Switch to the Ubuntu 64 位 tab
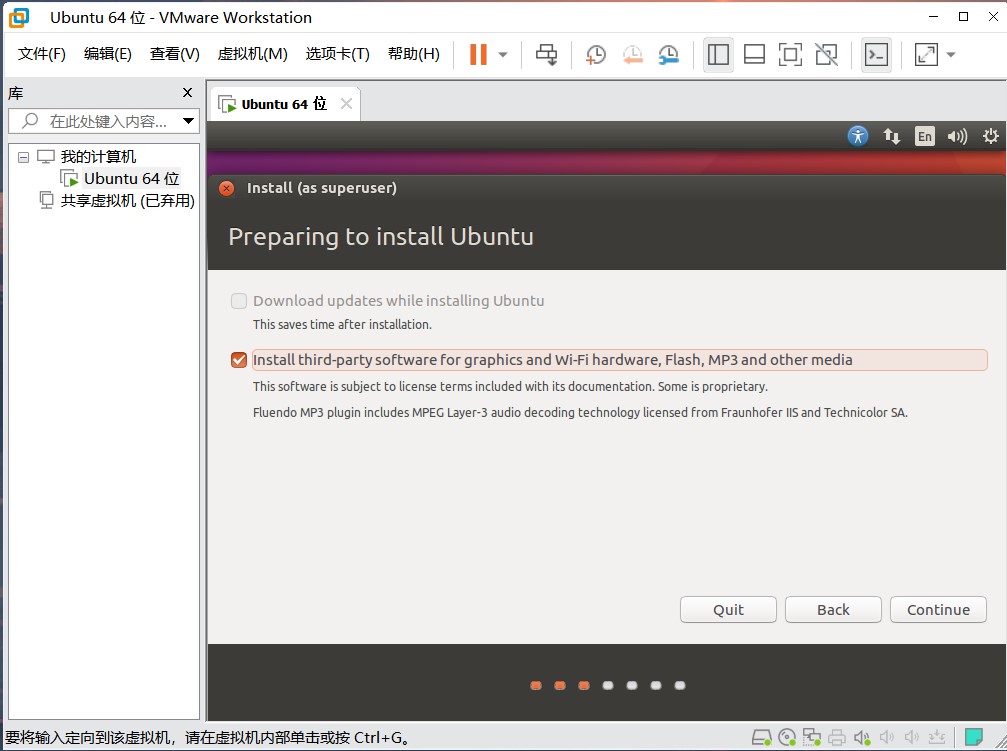The height and width of the screenshot is (751, 1007). (x=284, y=104)
